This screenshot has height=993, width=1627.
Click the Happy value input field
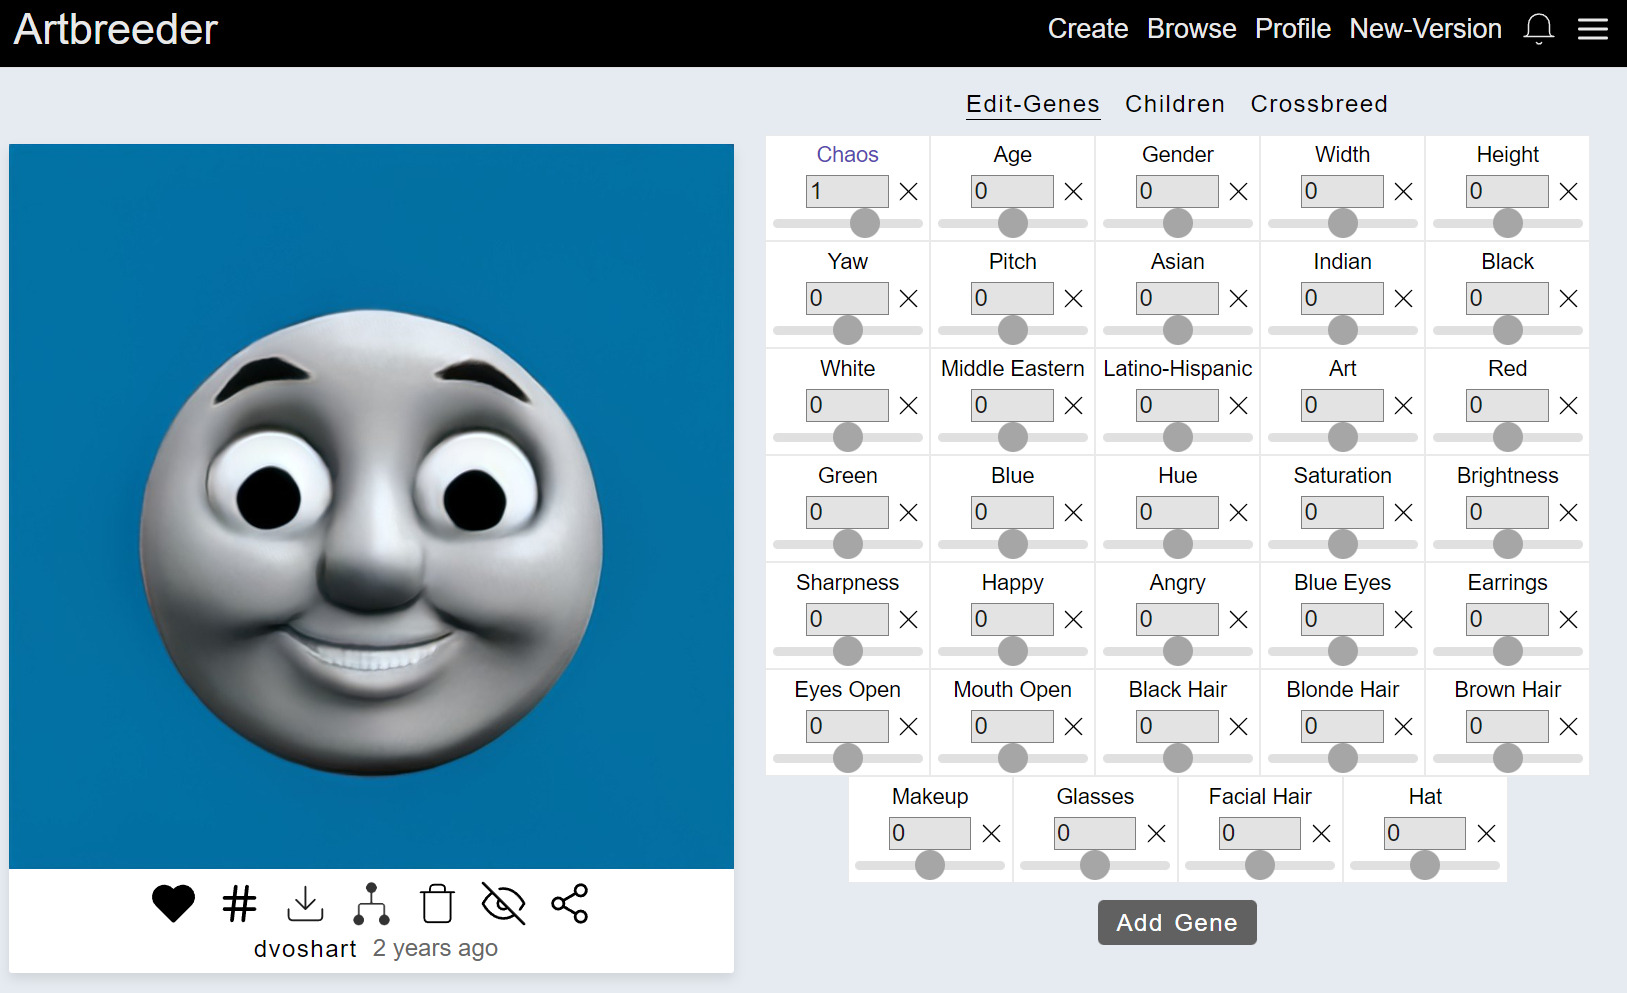point(1011,619)
